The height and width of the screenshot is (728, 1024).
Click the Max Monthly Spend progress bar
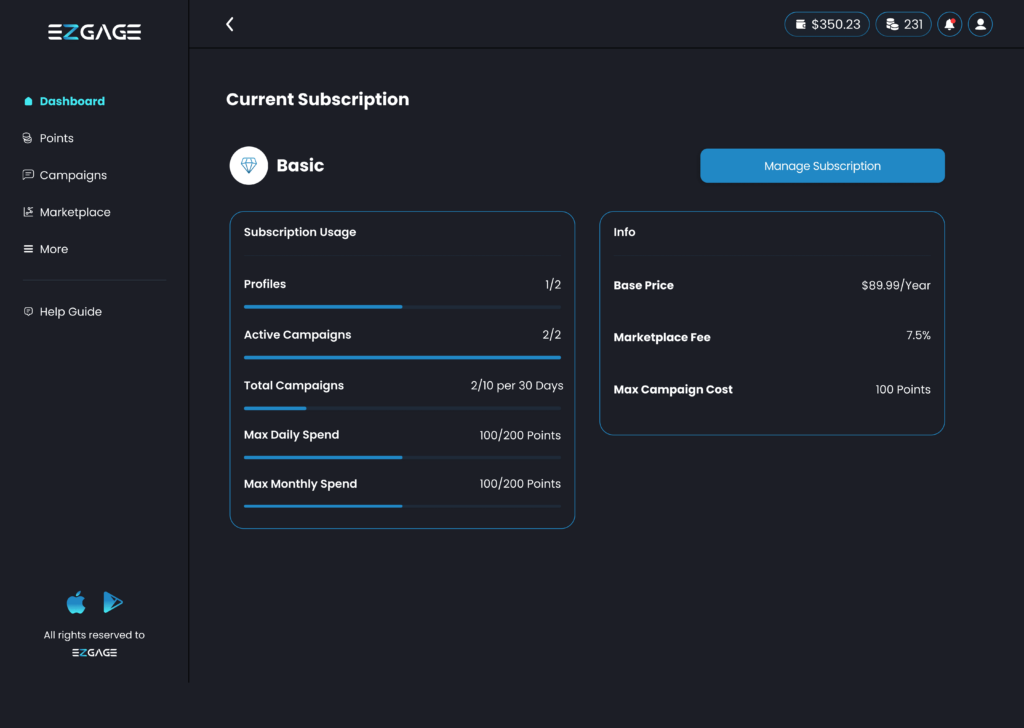pos(402,506)
